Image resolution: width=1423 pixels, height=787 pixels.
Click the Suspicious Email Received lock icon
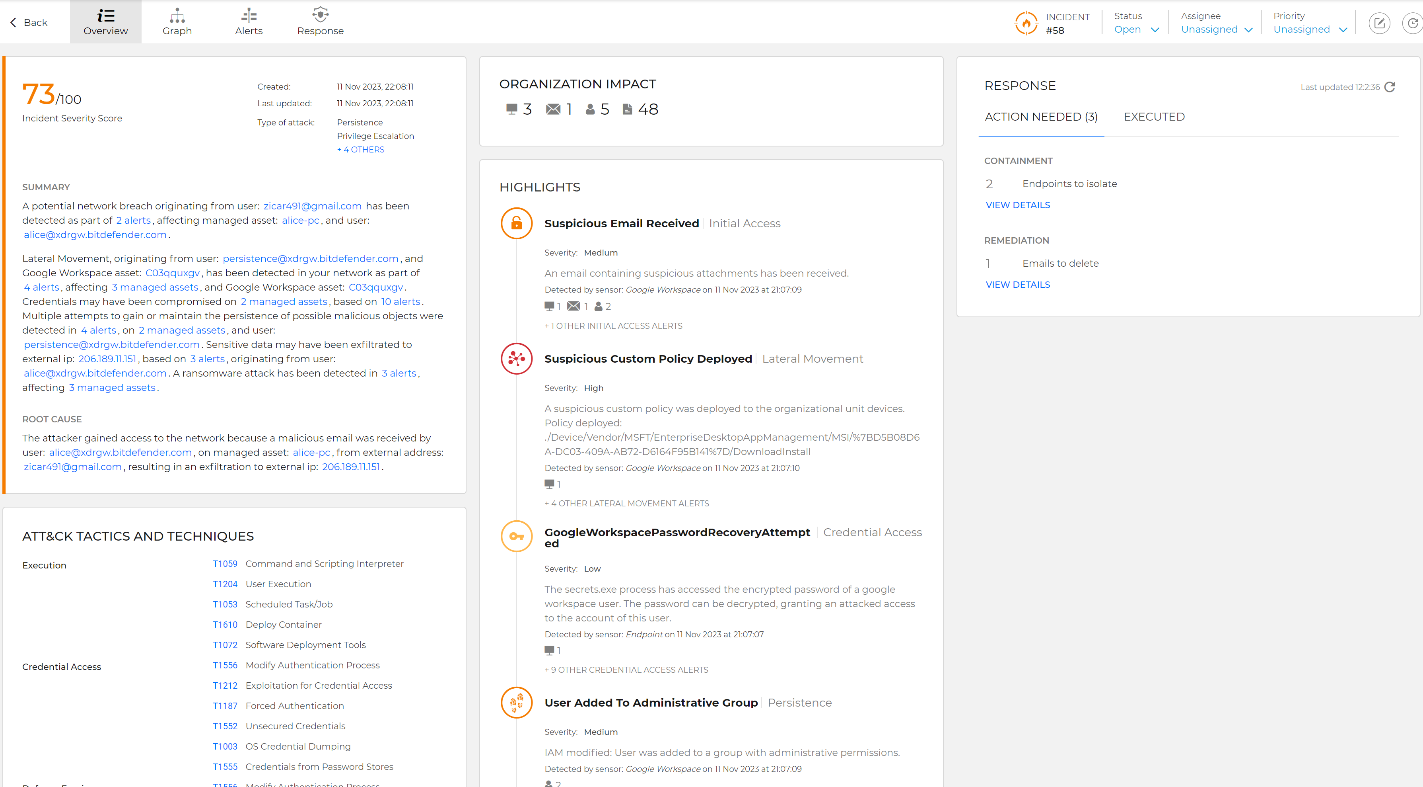pos(516,224)
